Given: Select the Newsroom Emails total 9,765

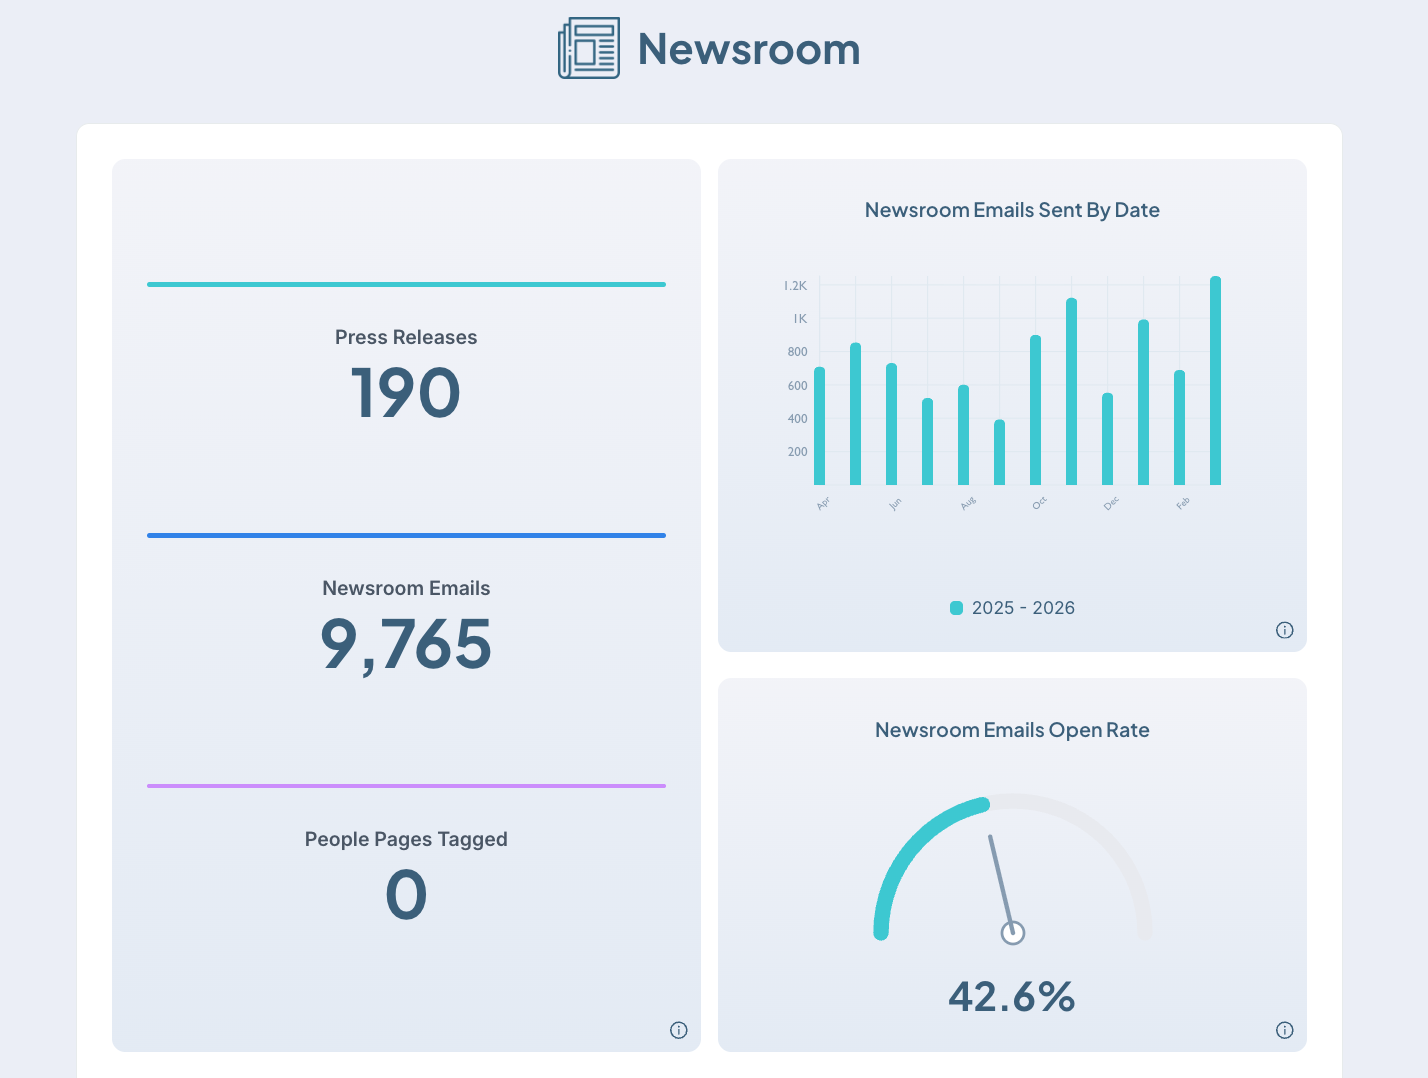Looking at the screenshot, I should click(406, 644).
